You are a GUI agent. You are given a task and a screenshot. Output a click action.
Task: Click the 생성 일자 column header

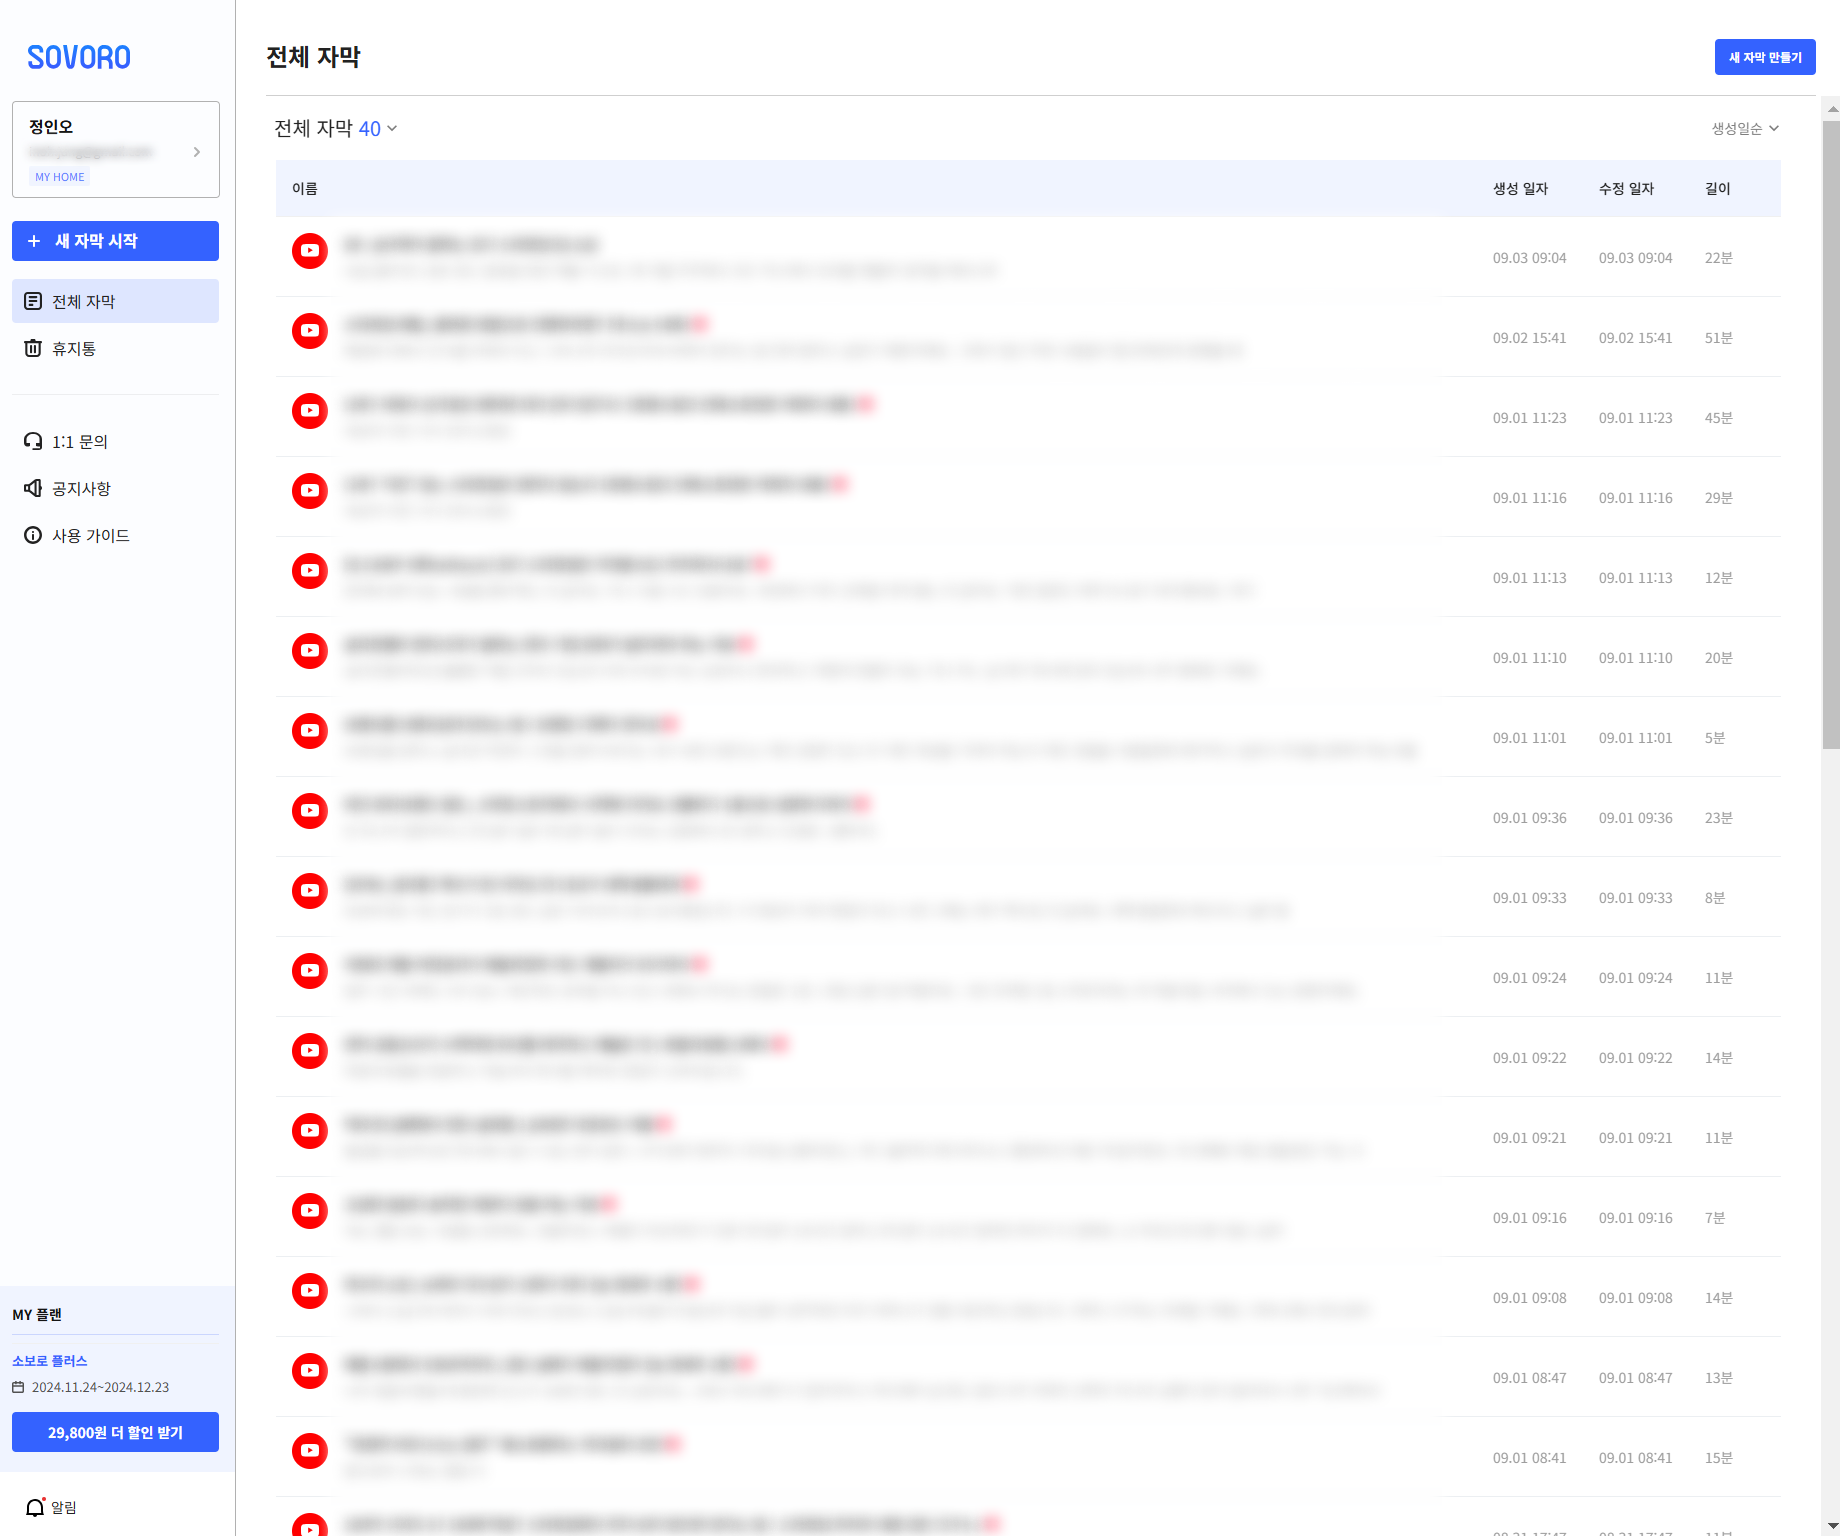[1520, 188]
